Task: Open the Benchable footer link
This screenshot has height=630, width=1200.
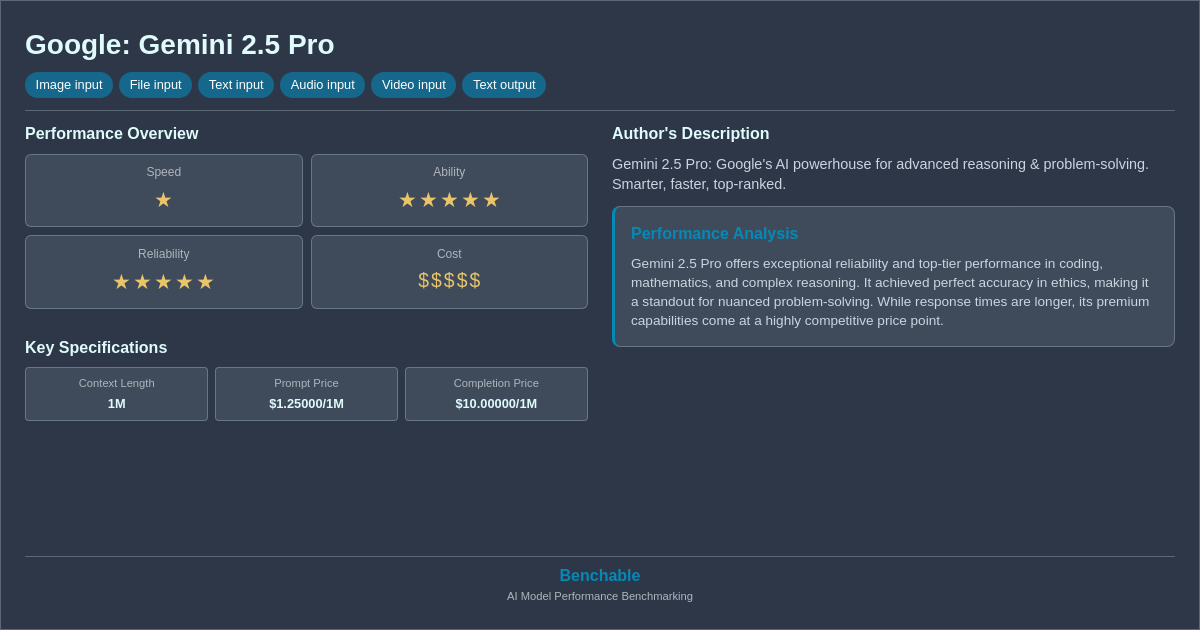Action: click(599, 575)
